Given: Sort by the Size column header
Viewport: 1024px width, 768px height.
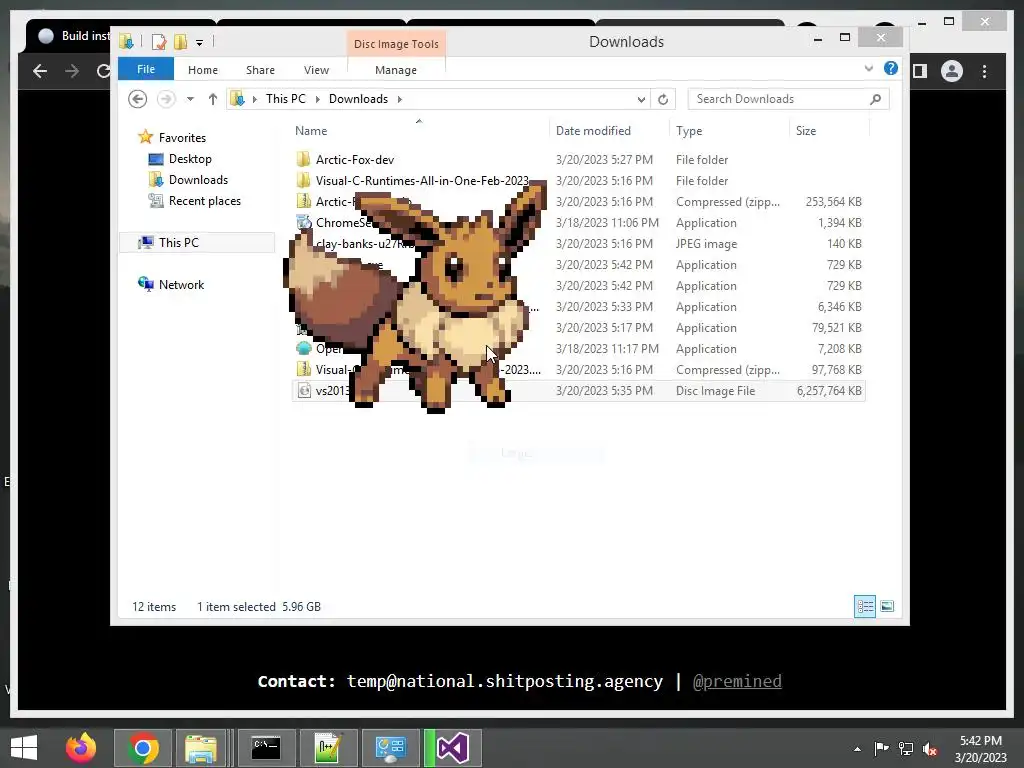Looking at the screenshot, I should [806, 131].
